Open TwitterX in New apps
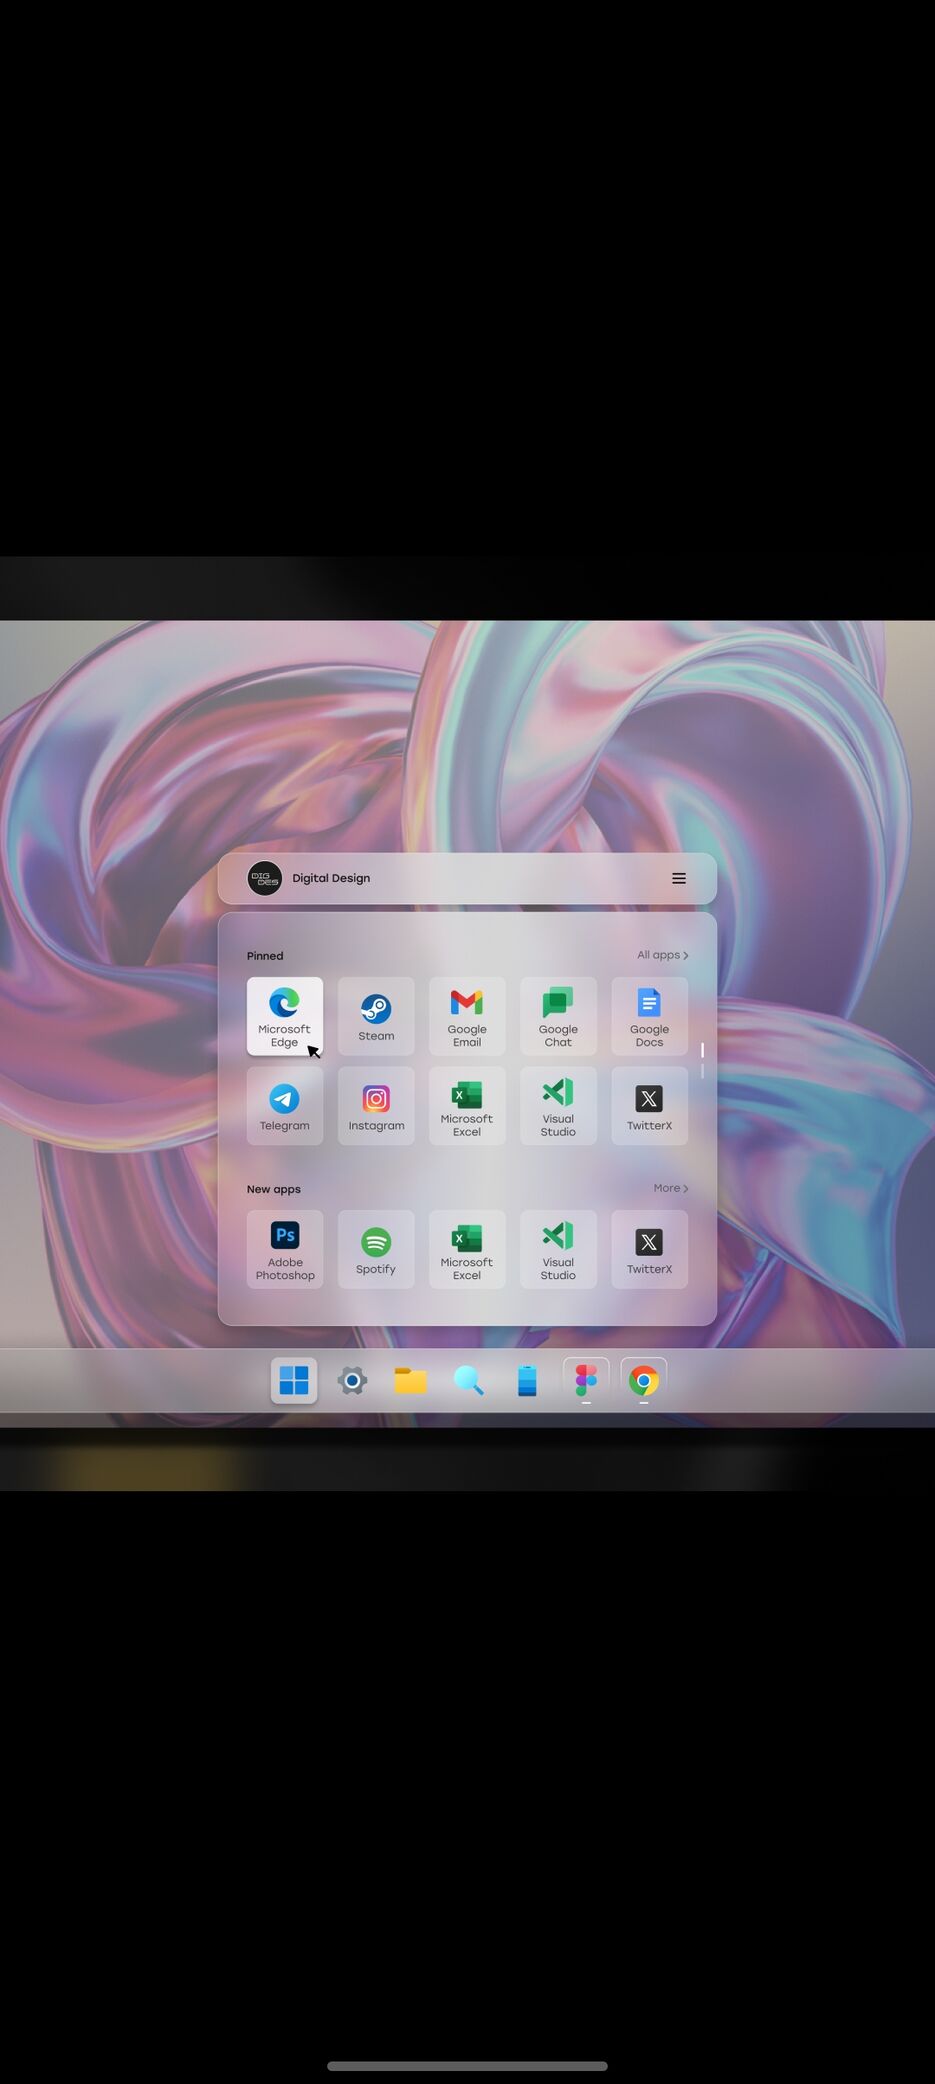 (x=649, y=1249)
